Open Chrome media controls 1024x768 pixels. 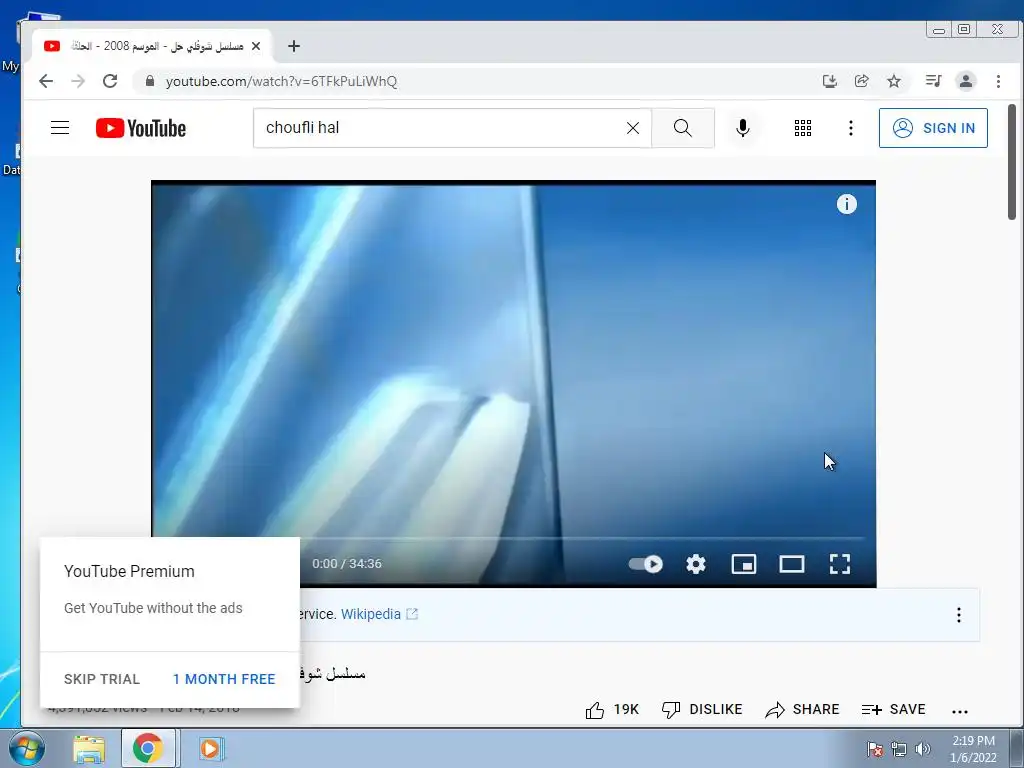tap(933, 81)
